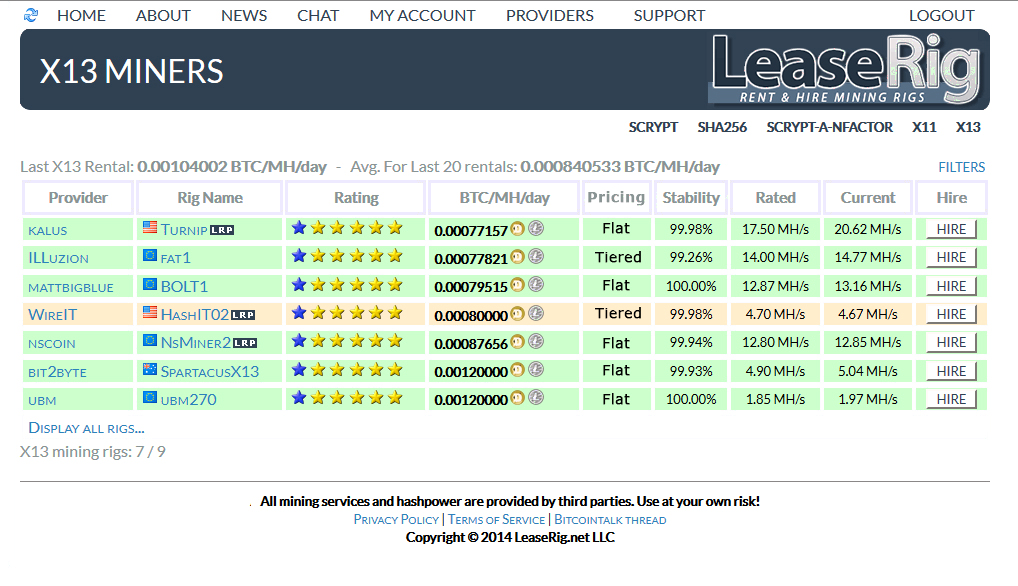Image resolution: width=1018 pixels, height=586 pixels.
Task: Click the silver Litecoin icon in NsMiner2 row
Action: [536, 341]
